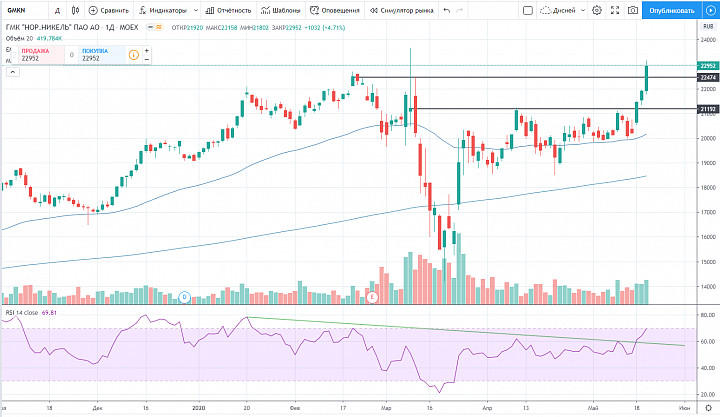Expand the Дисней layout dropdown arrow

[x=583, y=10]
